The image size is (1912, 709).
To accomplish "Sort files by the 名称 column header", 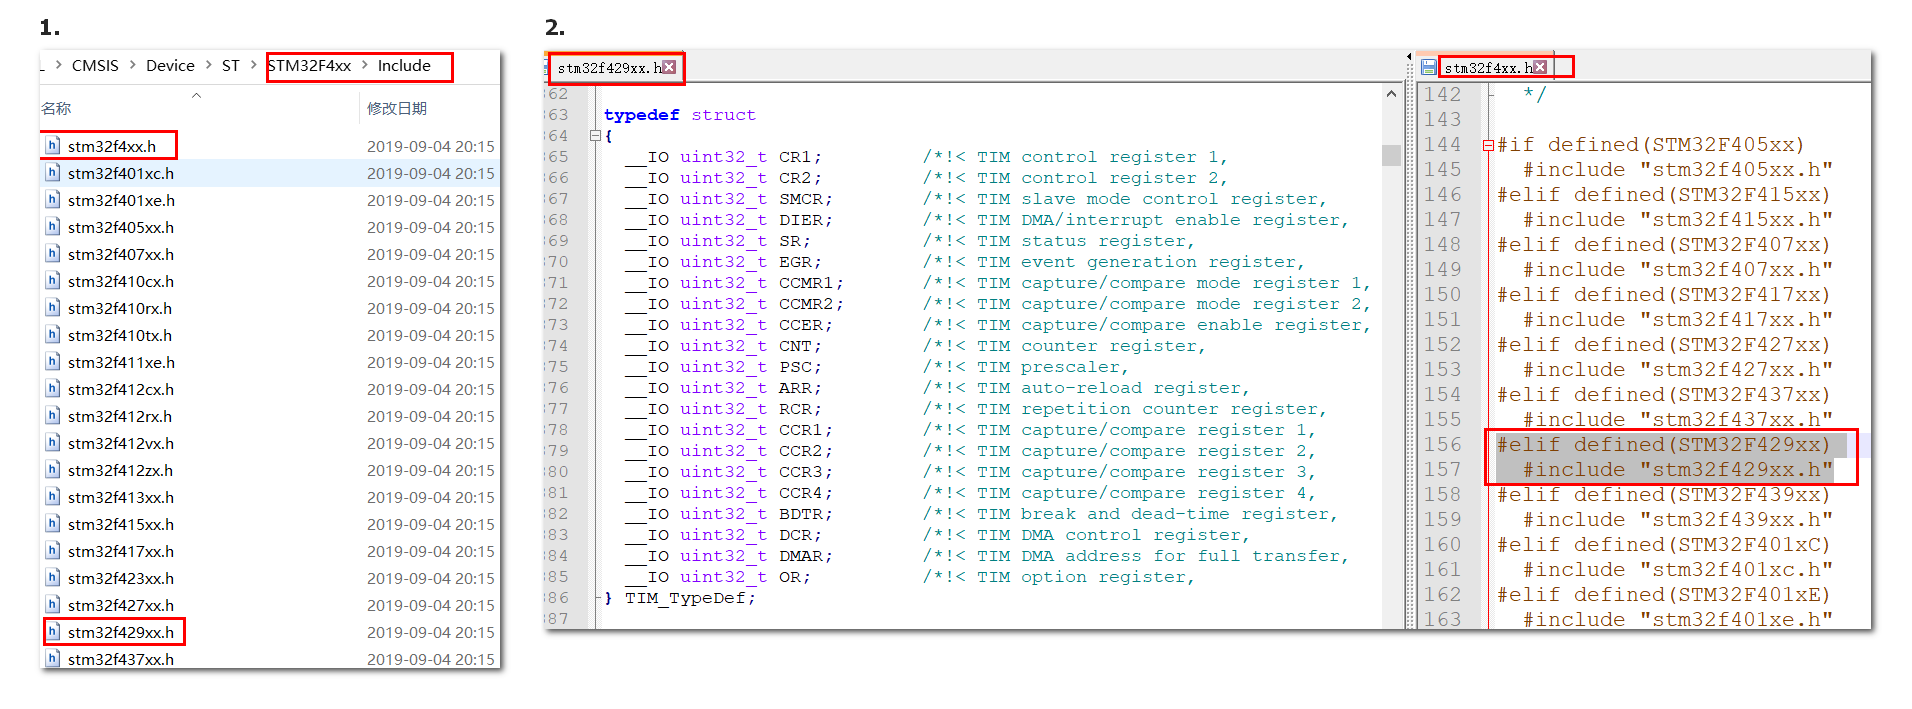I will tap(56, 109).
